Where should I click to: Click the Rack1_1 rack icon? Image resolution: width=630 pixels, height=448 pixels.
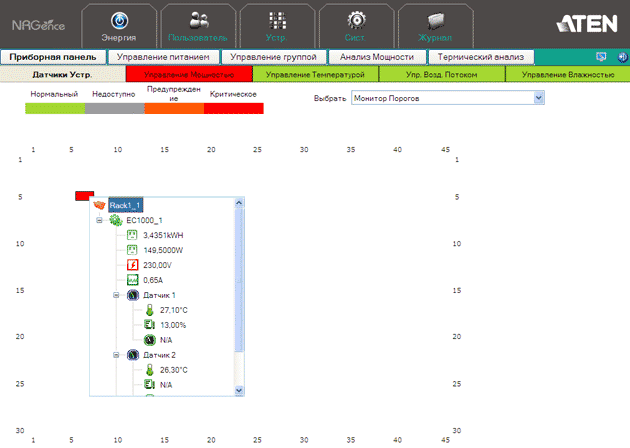point(99,205)
